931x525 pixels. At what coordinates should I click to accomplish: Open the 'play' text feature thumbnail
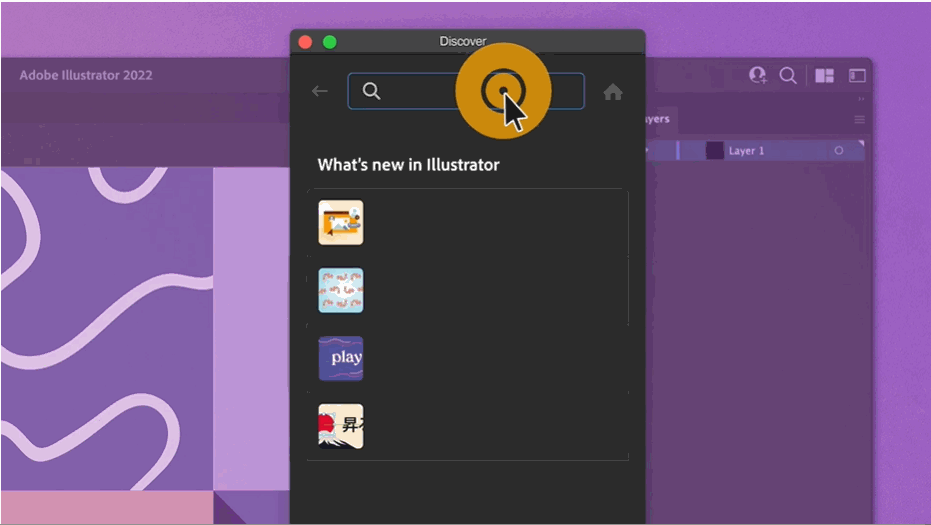click(x=341, y=359)
